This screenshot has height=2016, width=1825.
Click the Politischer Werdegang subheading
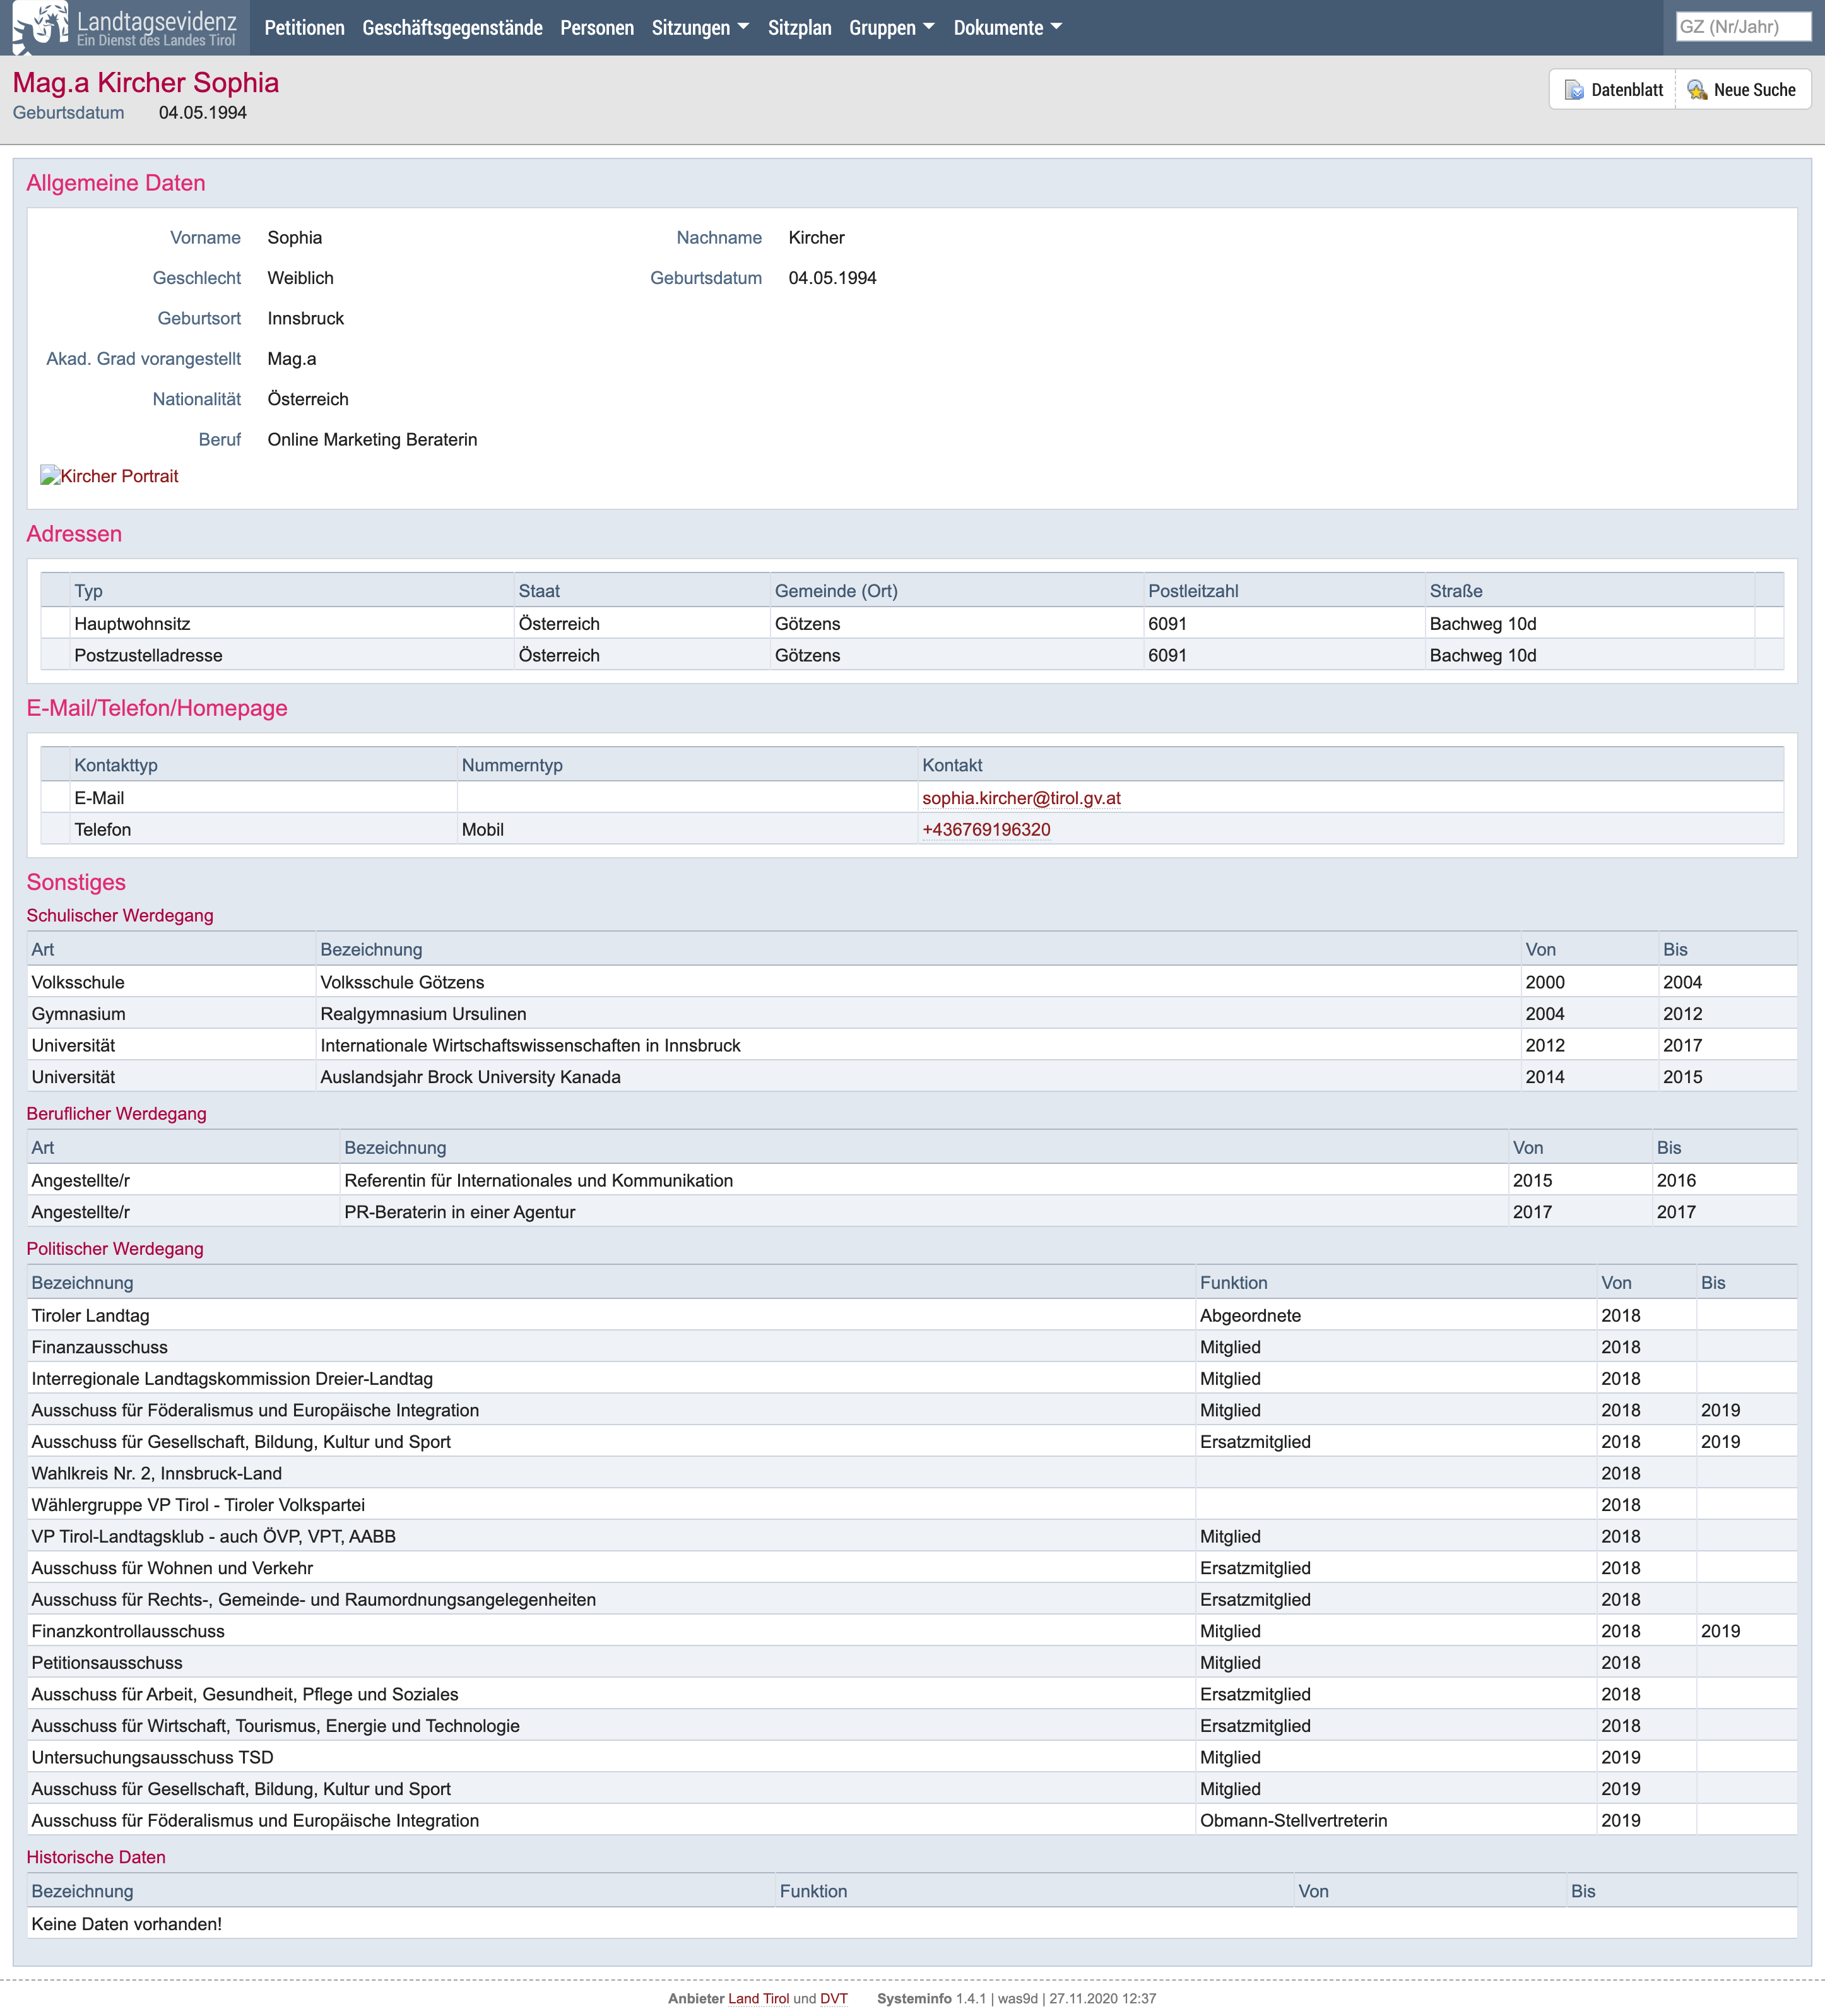tap(115, 1248)
